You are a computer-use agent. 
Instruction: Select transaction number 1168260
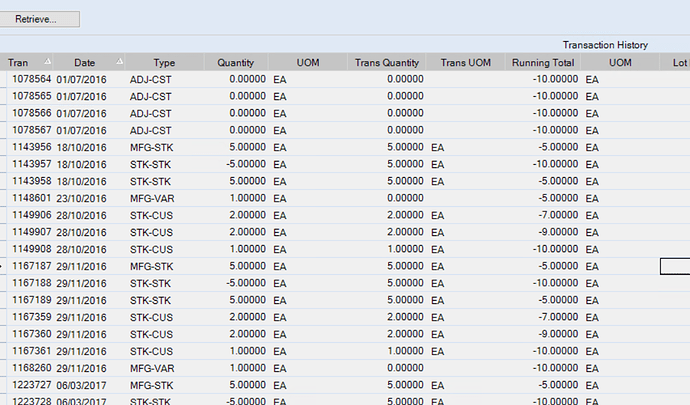coord(32,368)
